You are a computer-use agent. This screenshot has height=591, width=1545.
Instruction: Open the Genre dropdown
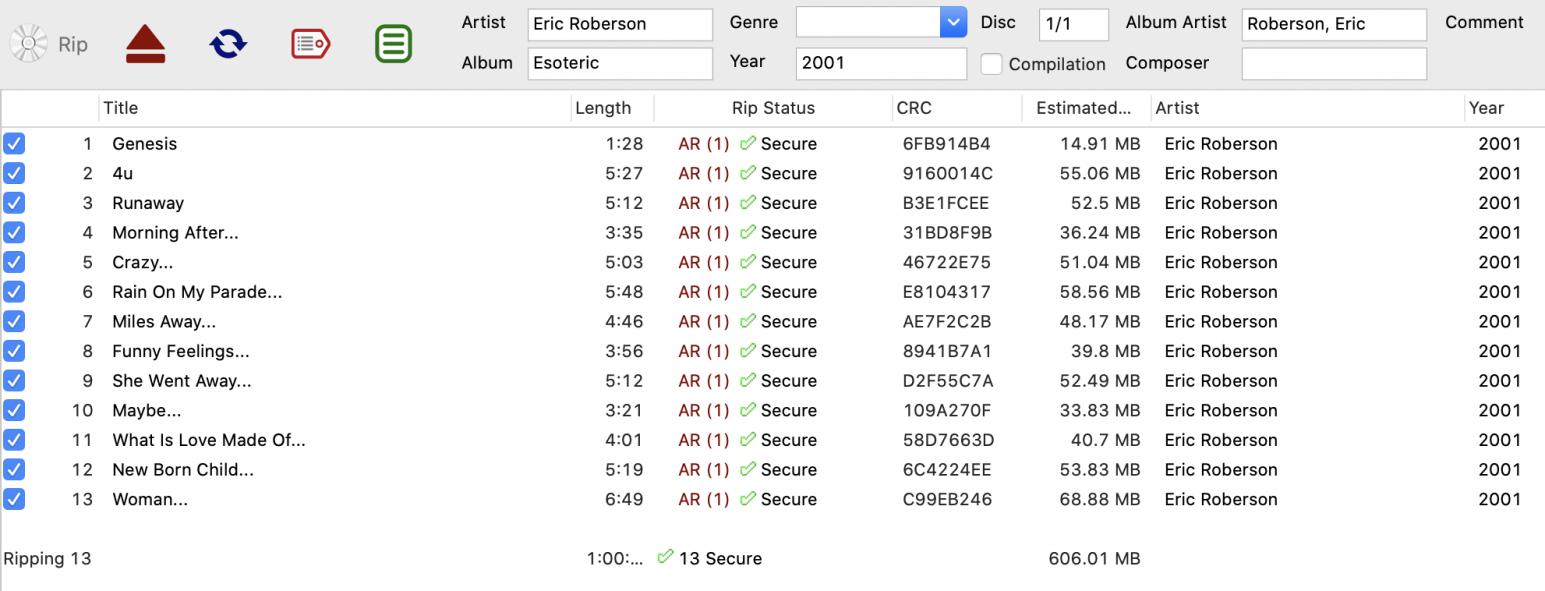[x=953, y=22]
